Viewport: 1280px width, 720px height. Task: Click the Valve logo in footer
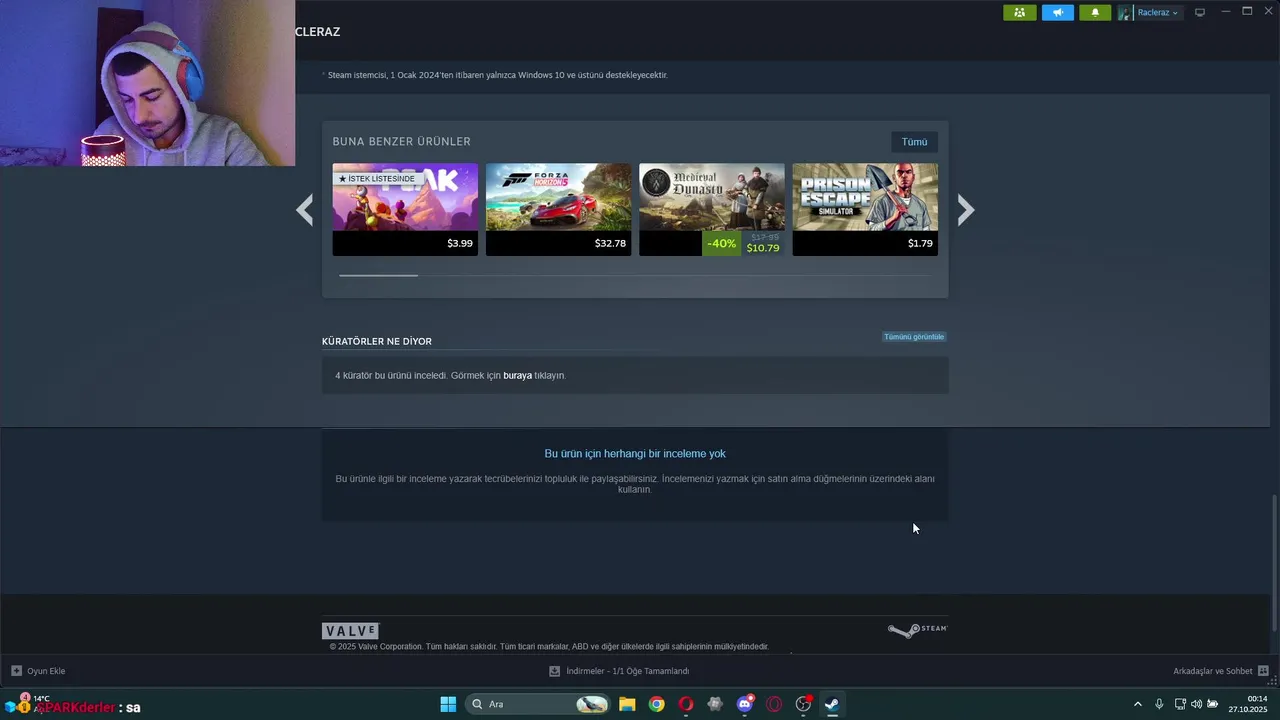[x=350, y=631]
